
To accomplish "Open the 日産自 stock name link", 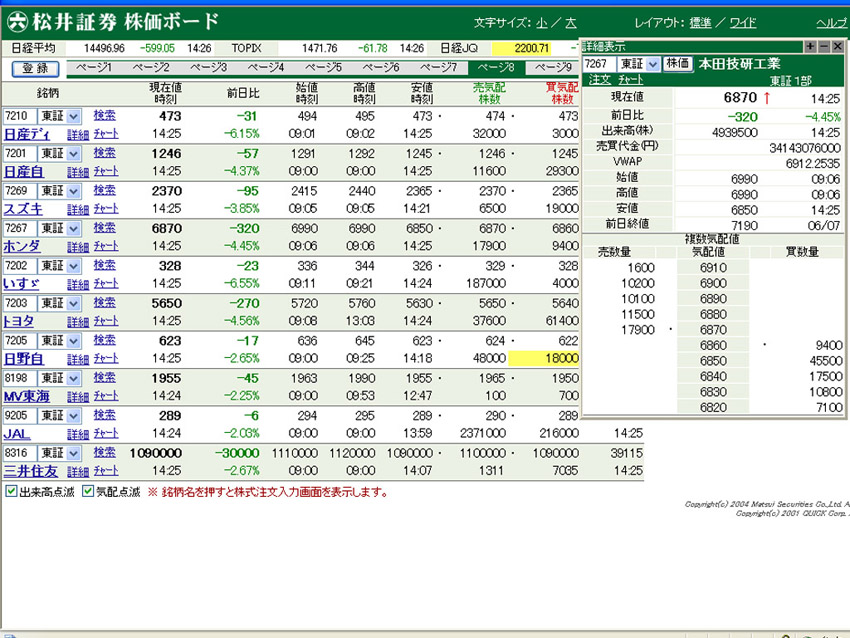I will pos(24,171).
